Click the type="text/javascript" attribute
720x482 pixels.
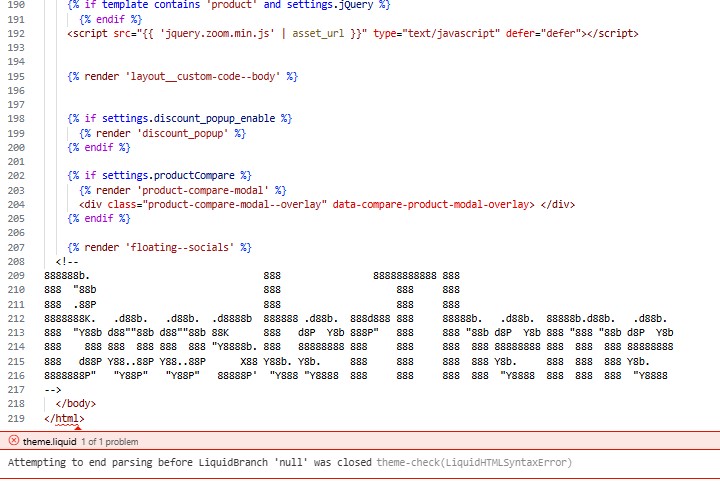[x=436, y=34]
